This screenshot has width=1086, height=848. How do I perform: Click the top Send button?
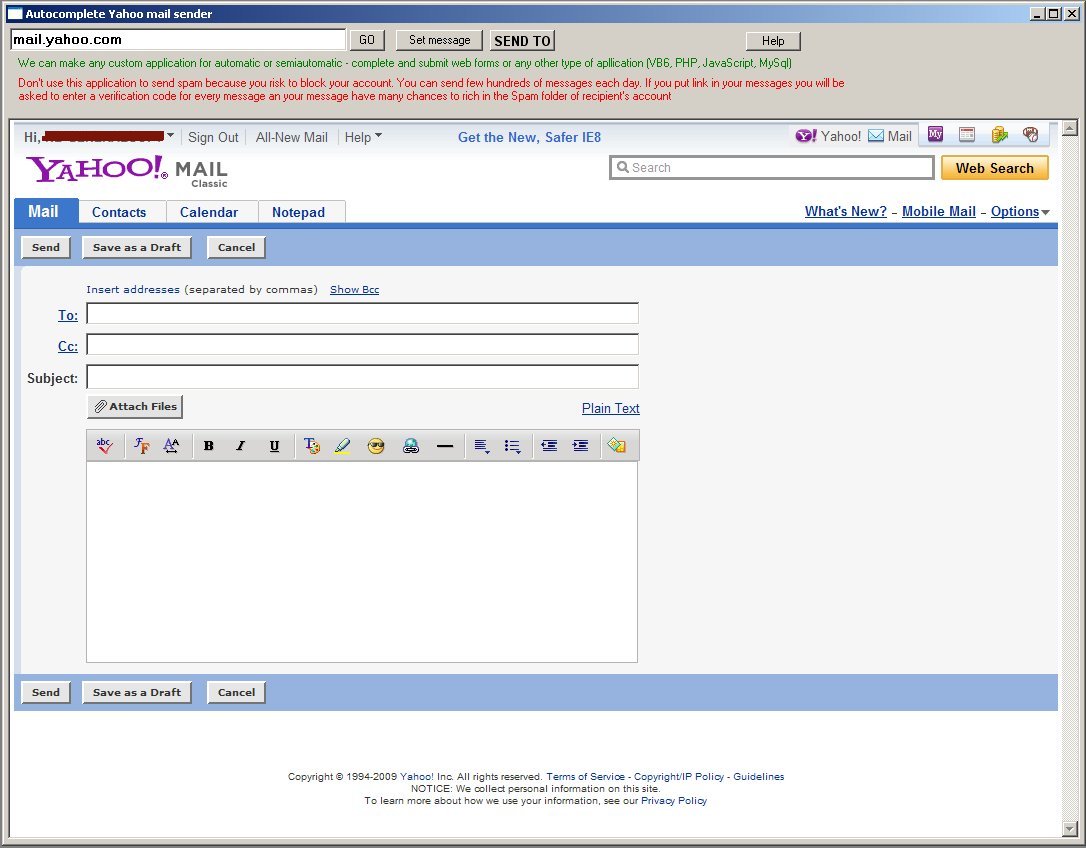coord(46,247)
